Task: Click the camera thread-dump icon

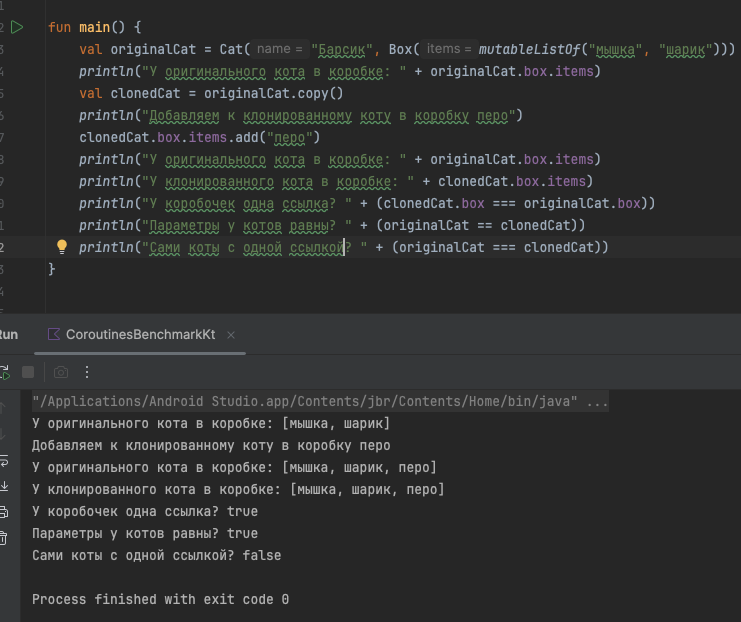Action: pyautogui.click(x=61, y=372)
